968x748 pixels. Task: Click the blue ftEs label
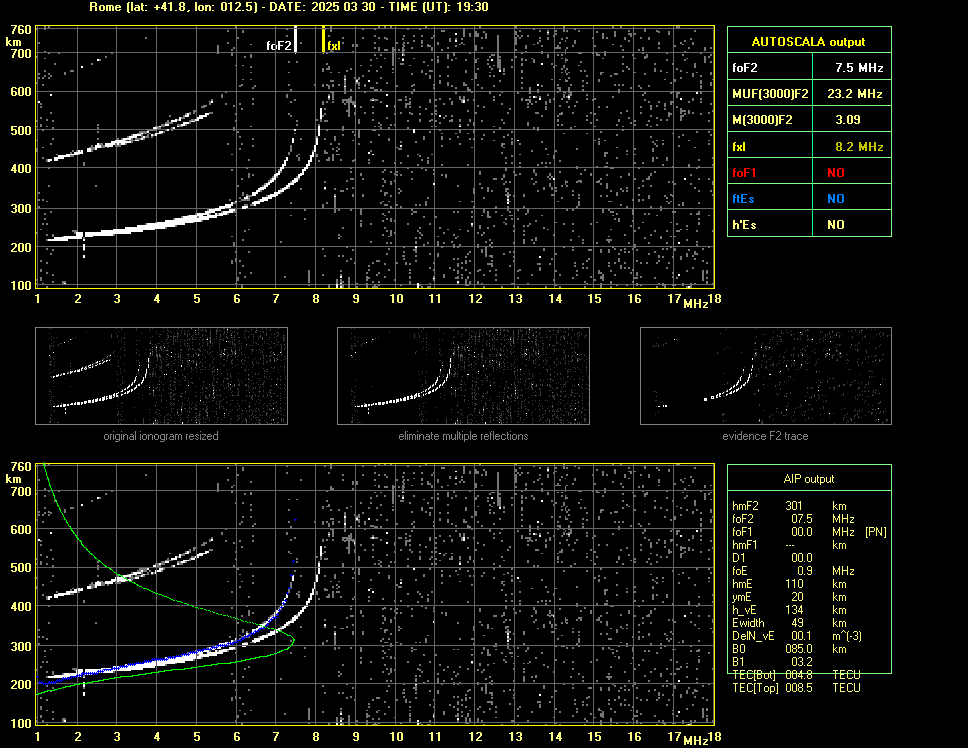(x=743, y=199)
